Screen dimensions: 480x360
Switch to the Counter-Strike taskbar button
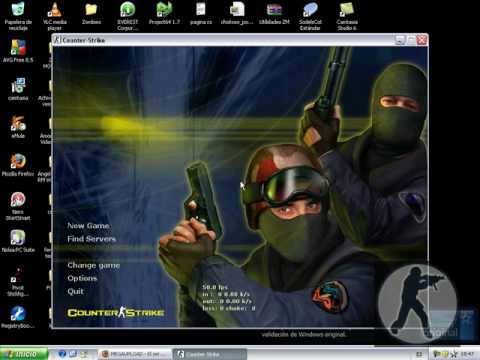click(x=210, y=354)
